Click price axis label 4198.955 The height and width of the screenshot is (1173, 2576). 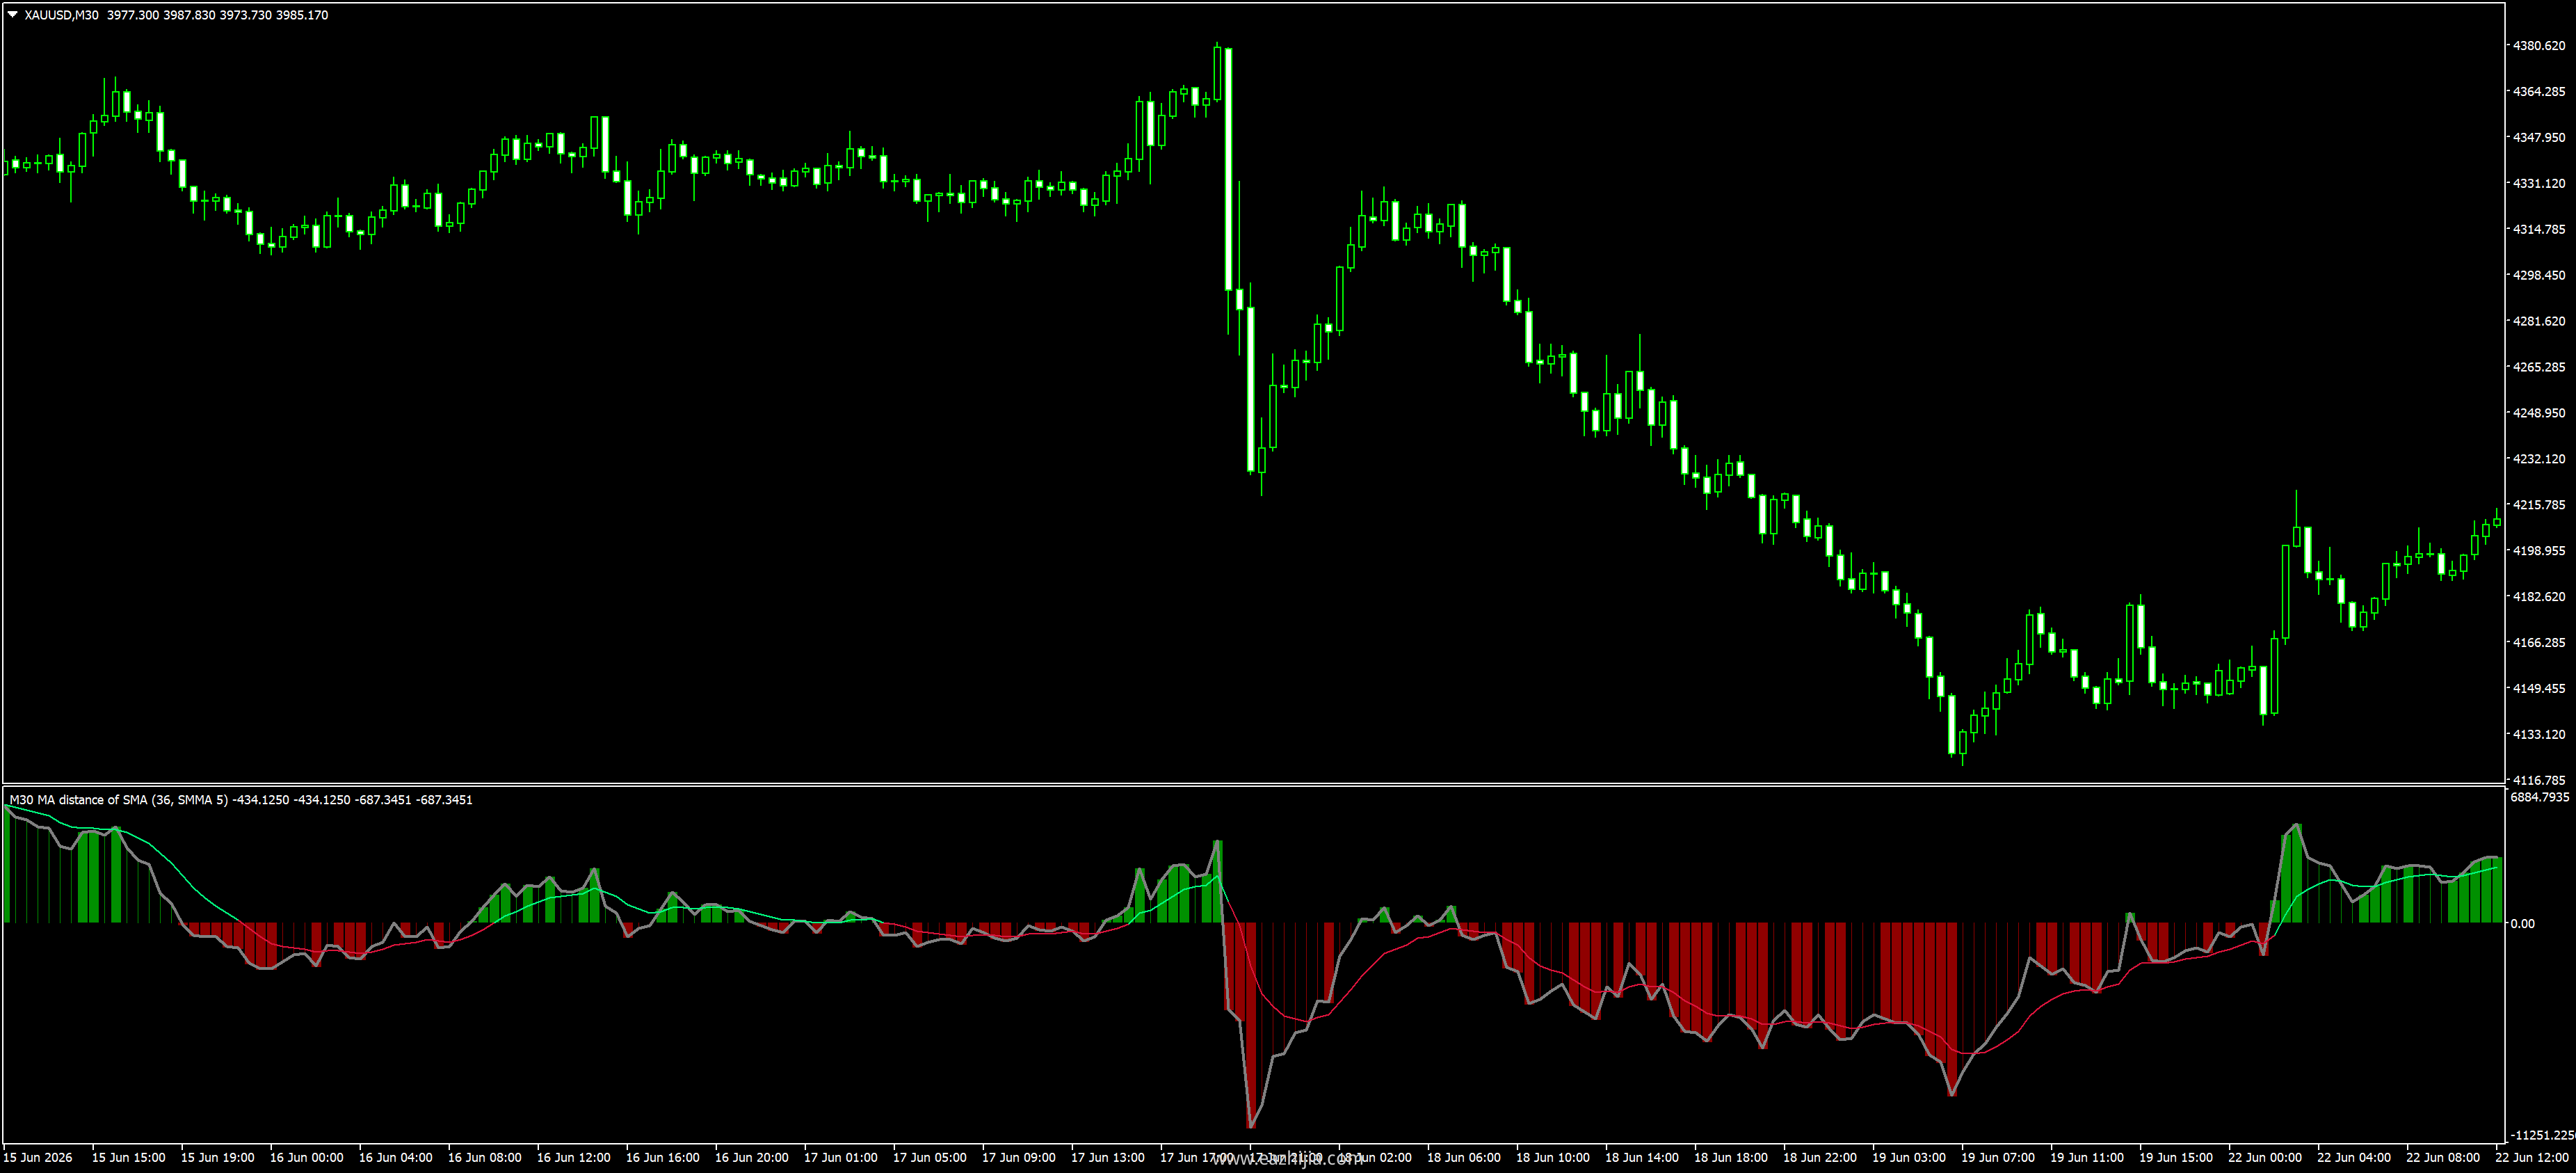(x=2539, y=552)
